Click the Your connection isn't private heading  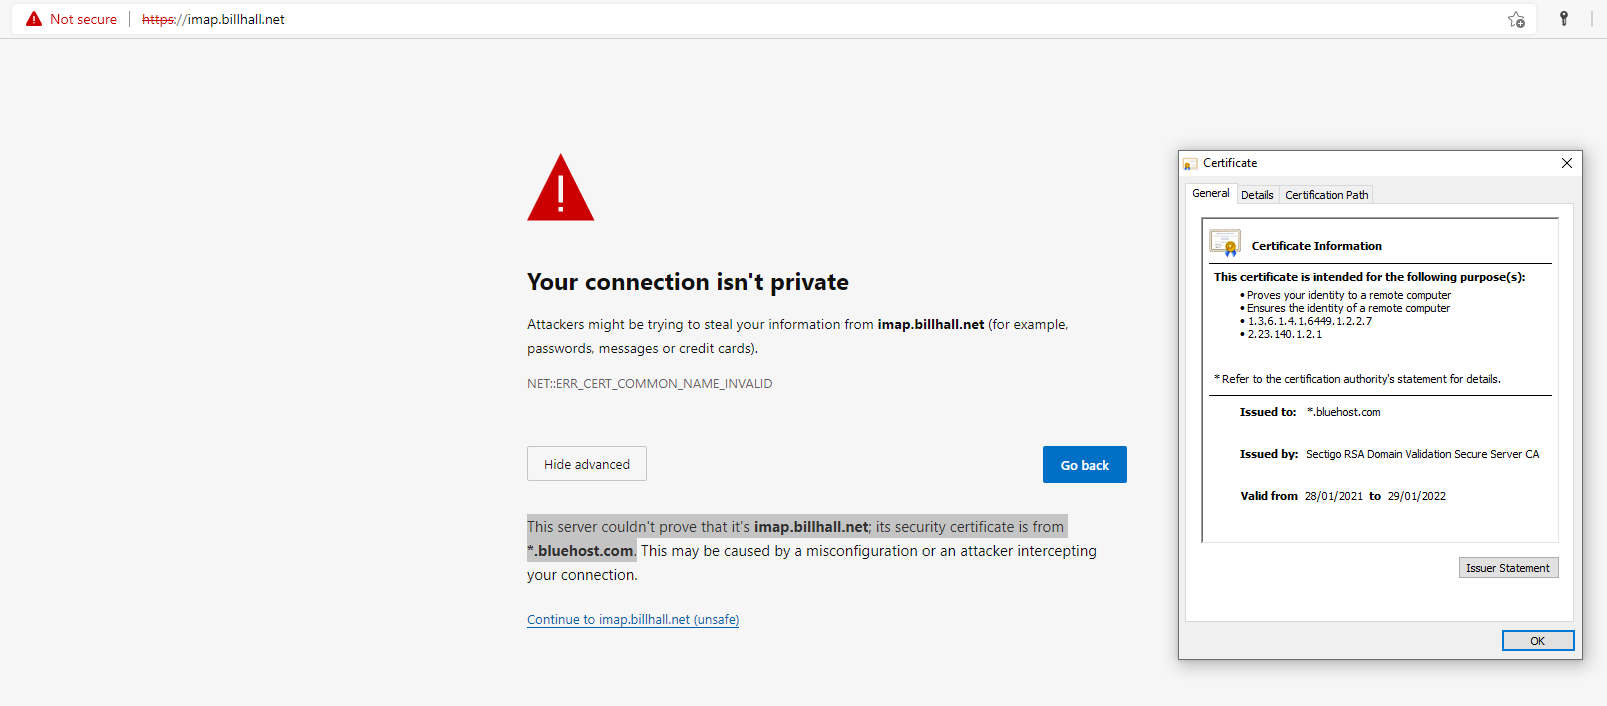click(687, 282)
